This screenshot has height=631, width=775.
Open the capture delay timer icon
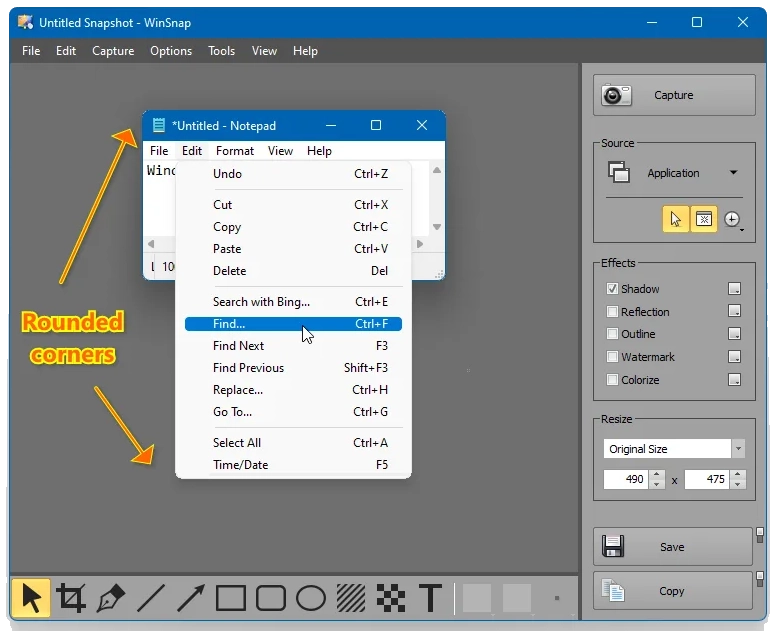(x=732, y=219)
